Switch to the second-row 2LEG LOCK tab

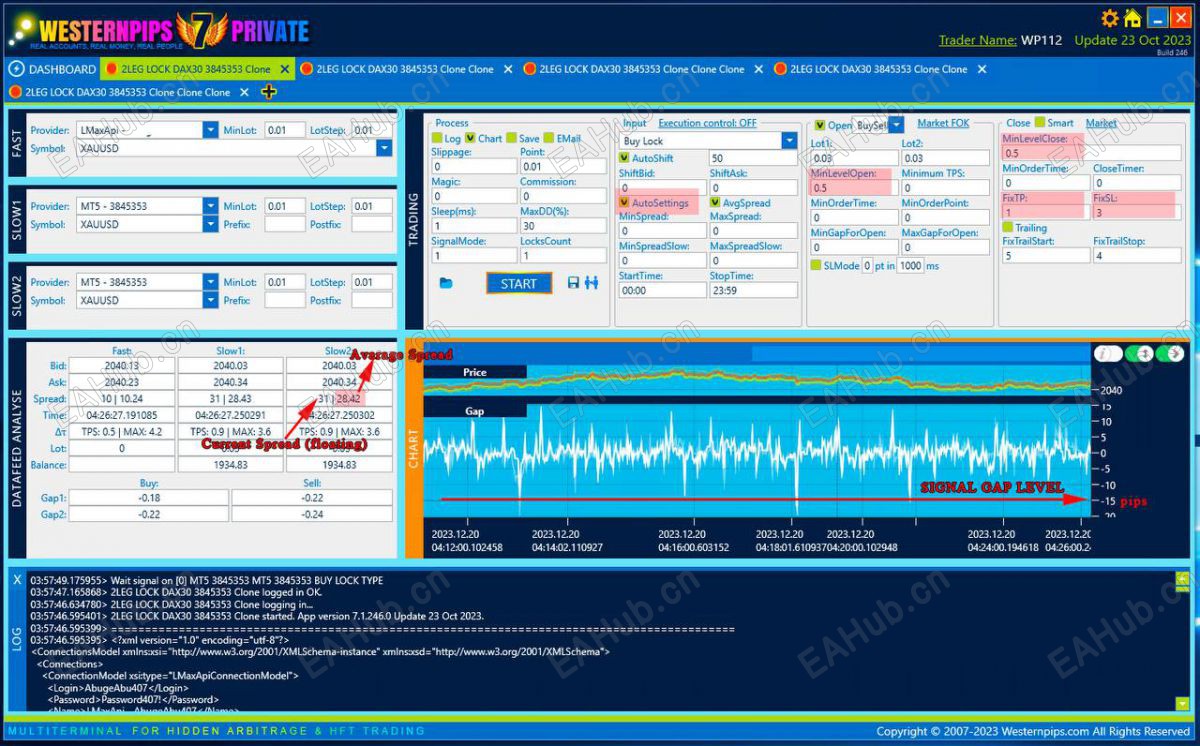(127, 92)
